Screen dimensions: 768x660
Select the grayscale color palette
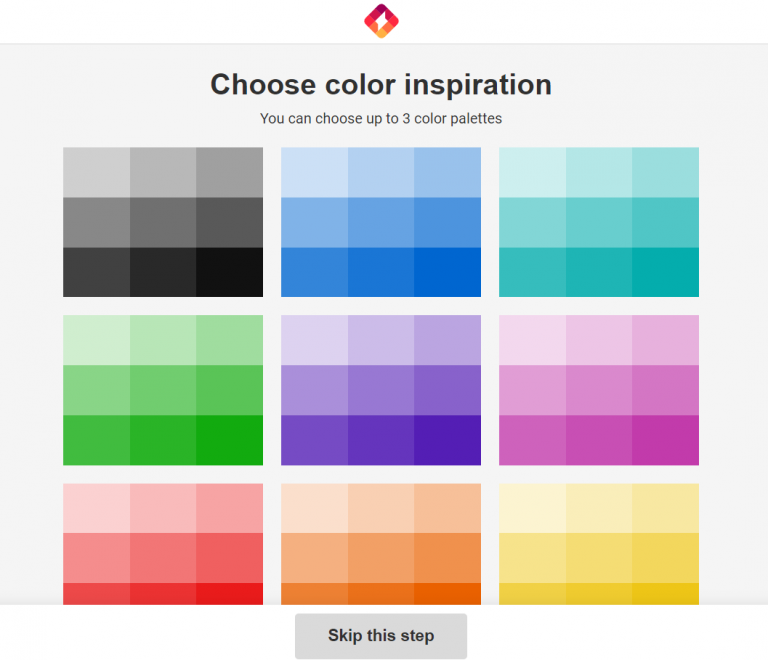pyautogui.click(x=163, y=222)
